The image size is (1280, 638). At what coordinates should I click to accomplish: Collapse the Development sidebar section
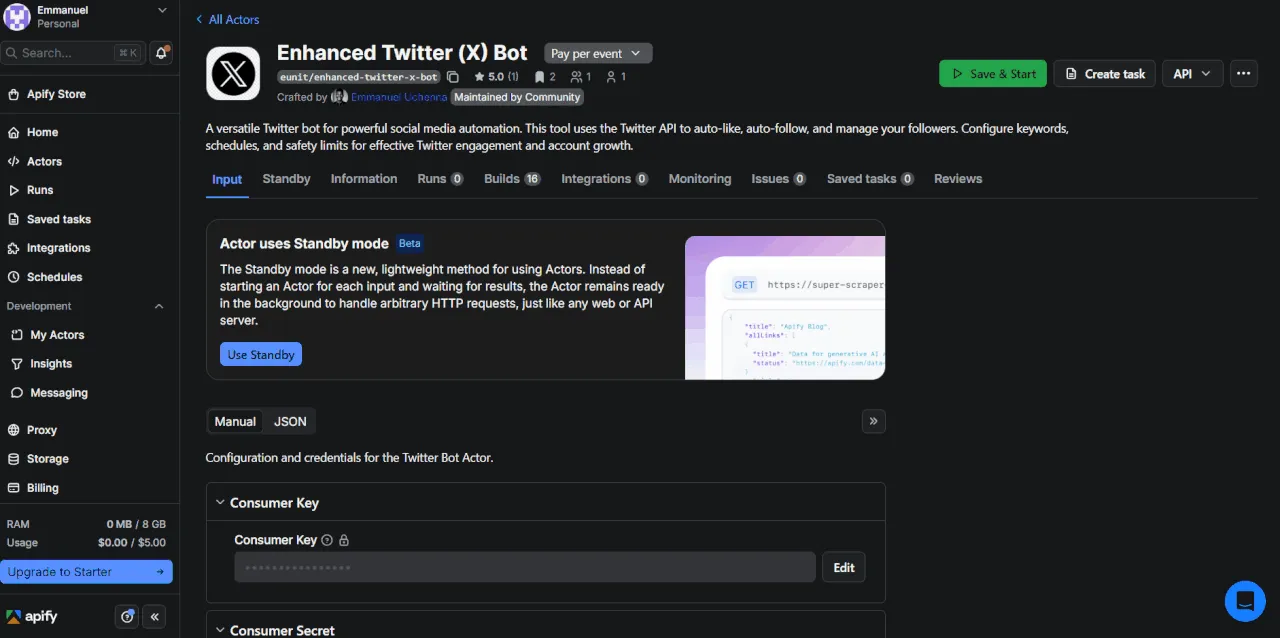coord(159,306)
